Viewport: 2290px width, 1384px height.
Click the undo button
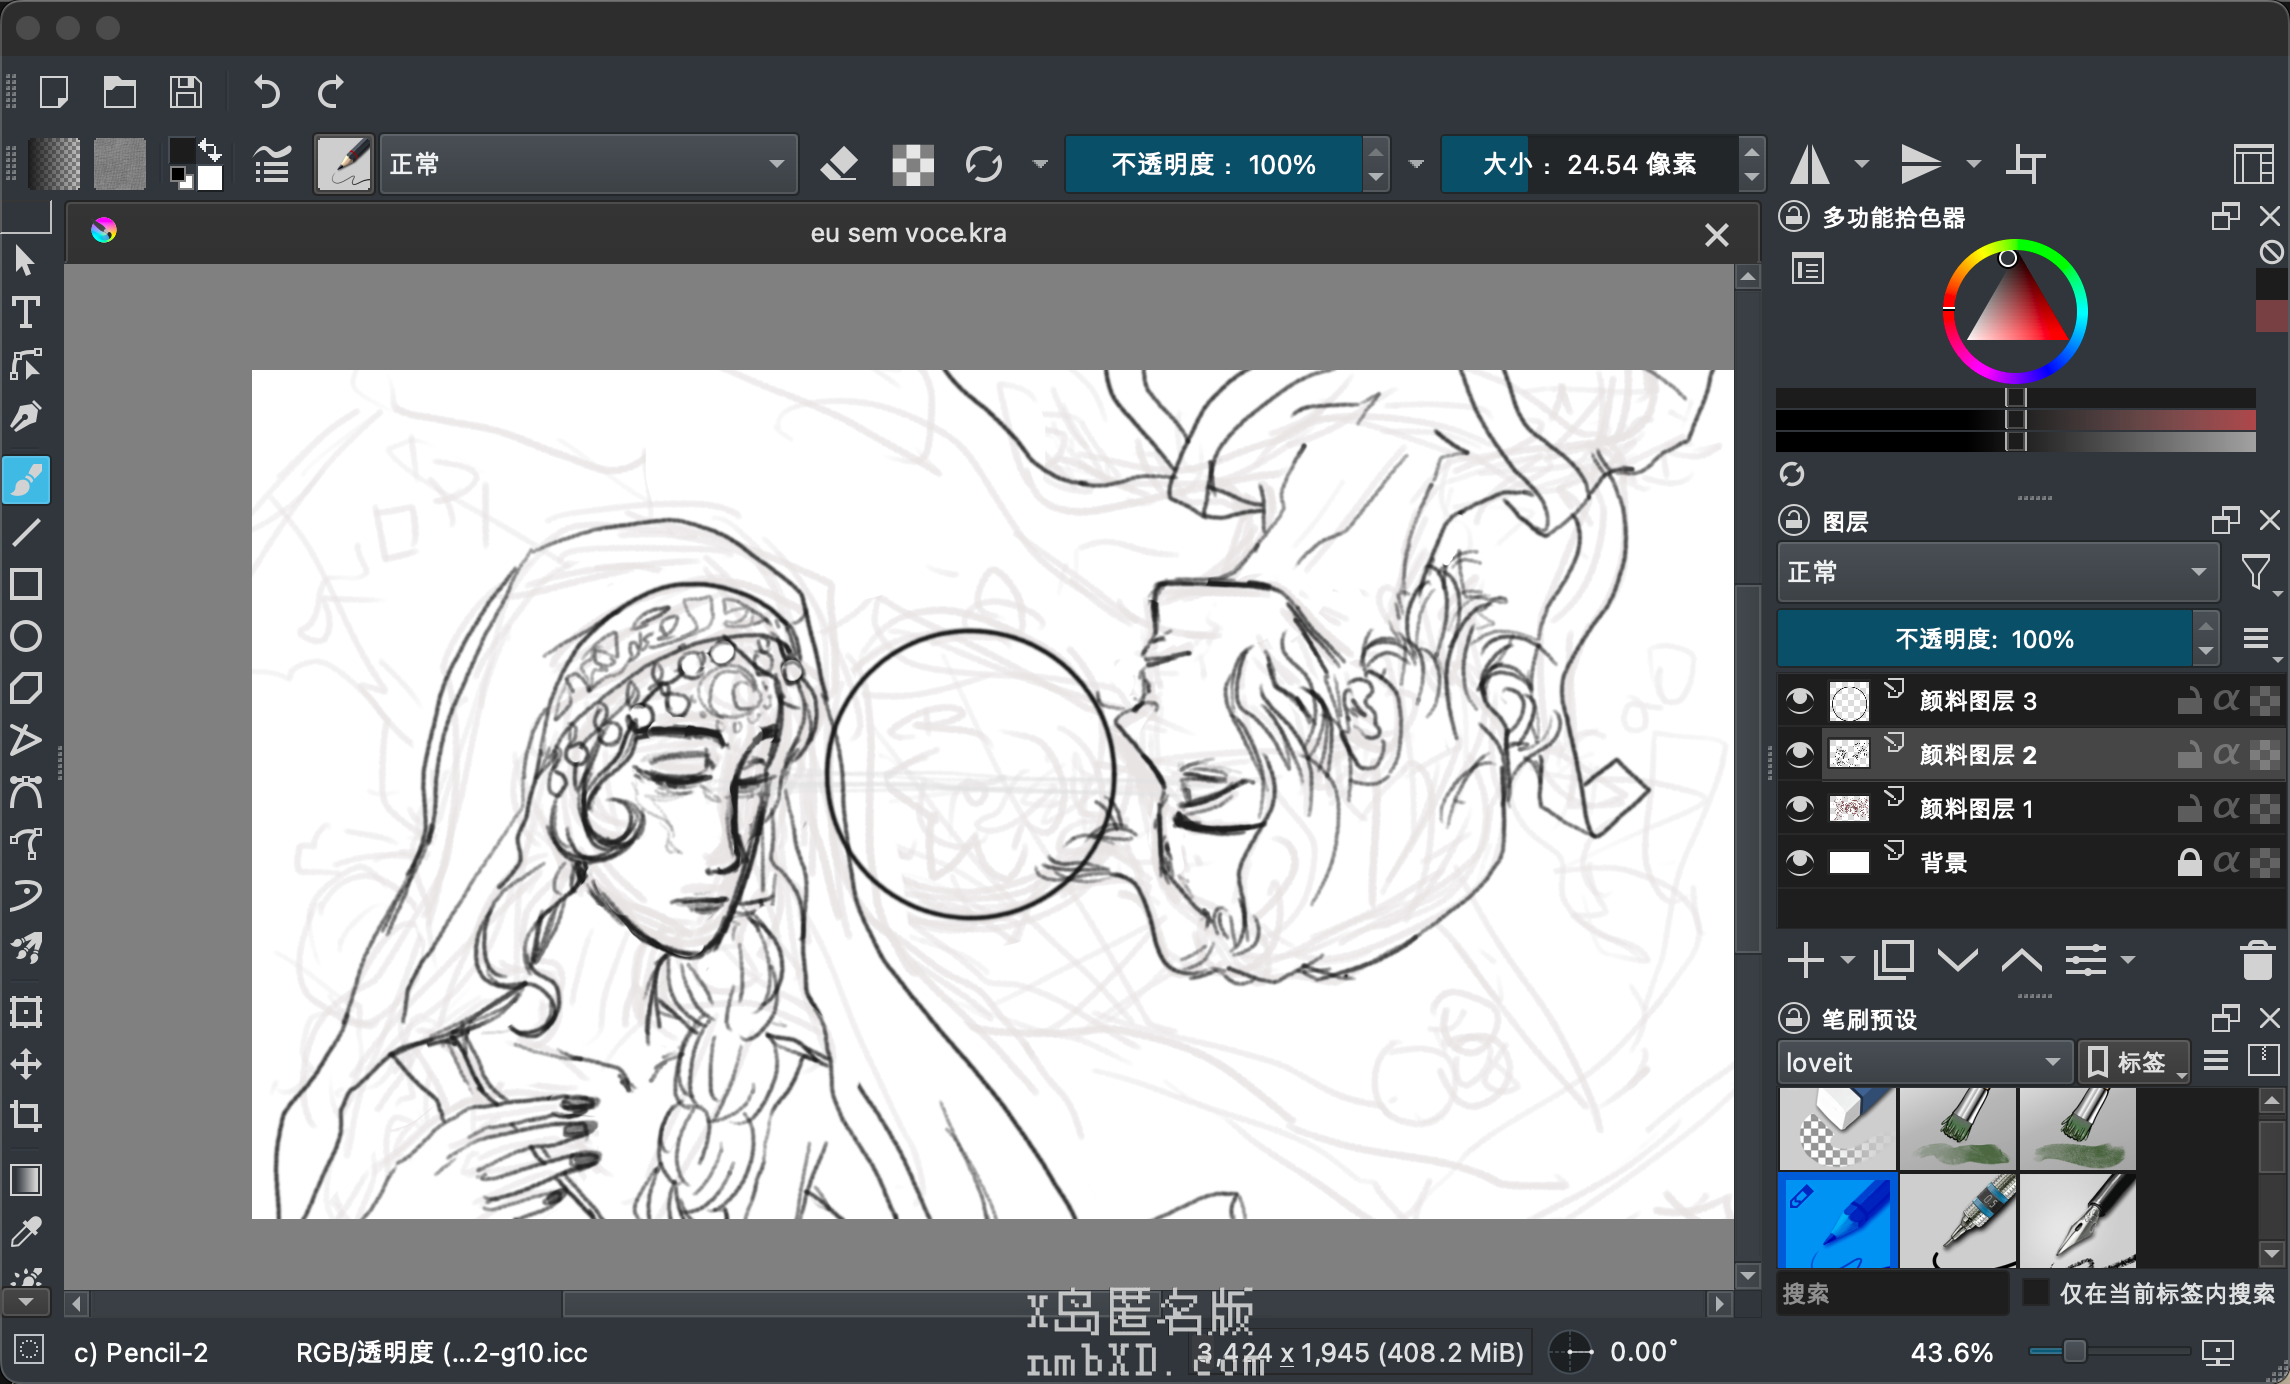(266, 93)
